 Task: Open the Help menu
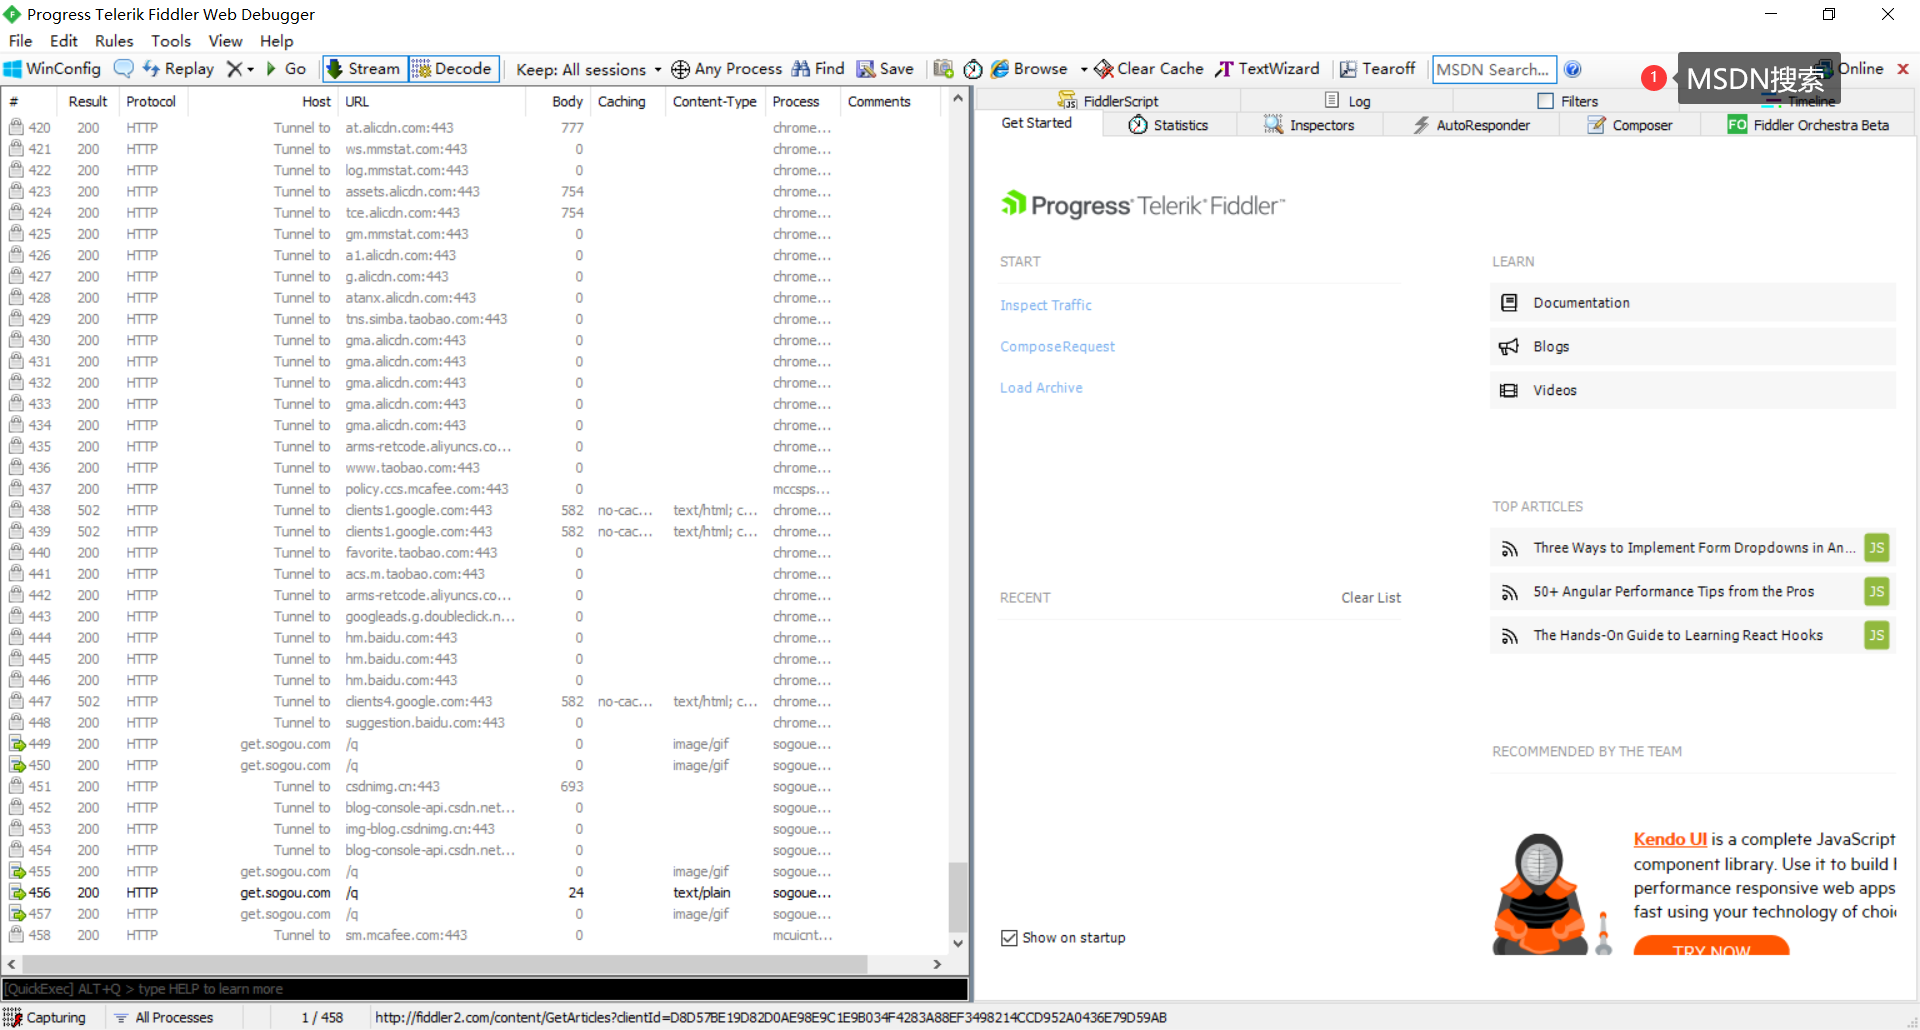(276, 41)
